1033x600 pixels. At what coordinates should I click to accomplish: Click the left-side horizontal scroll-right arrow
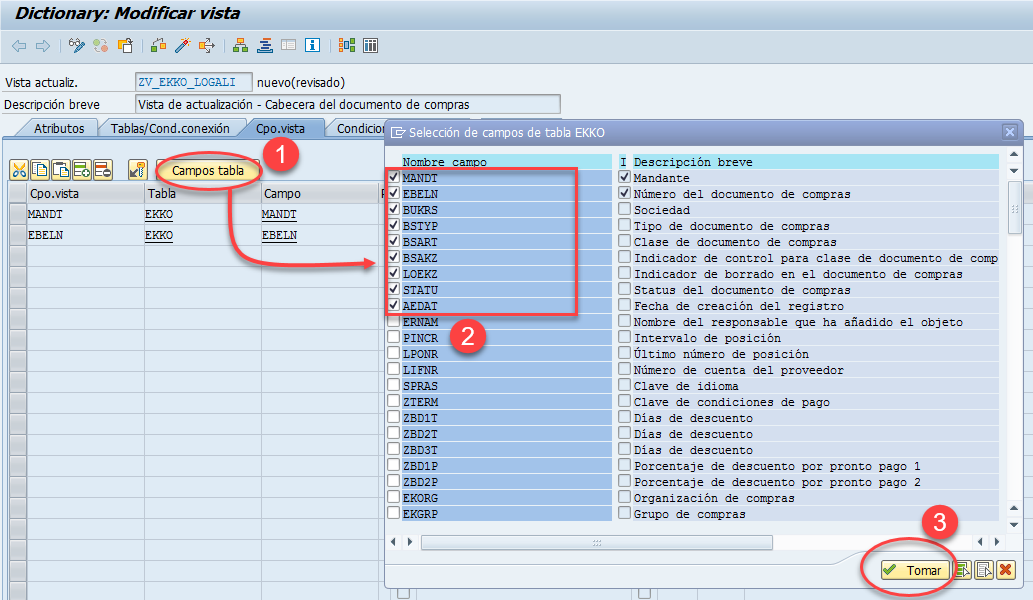(x=410, y=541)
